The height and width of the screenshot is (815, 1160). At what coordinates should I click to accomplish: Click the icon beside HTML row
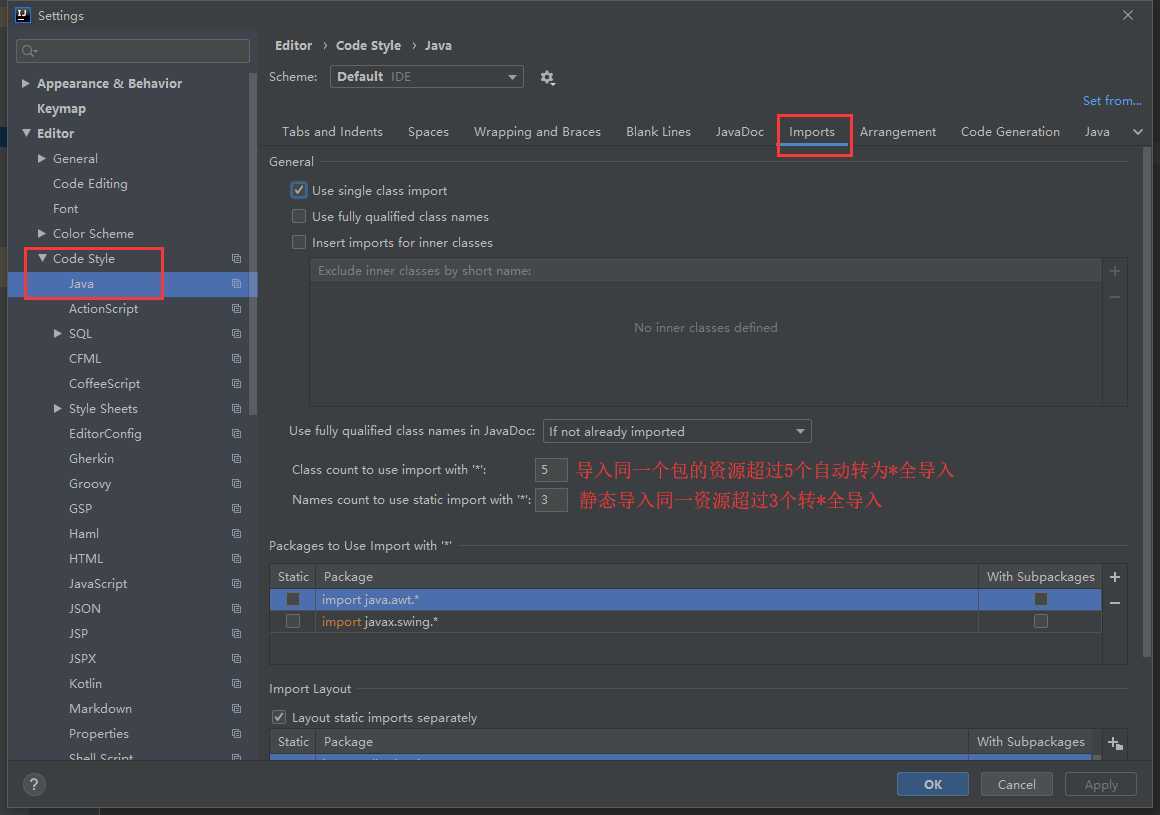[236, 559]
